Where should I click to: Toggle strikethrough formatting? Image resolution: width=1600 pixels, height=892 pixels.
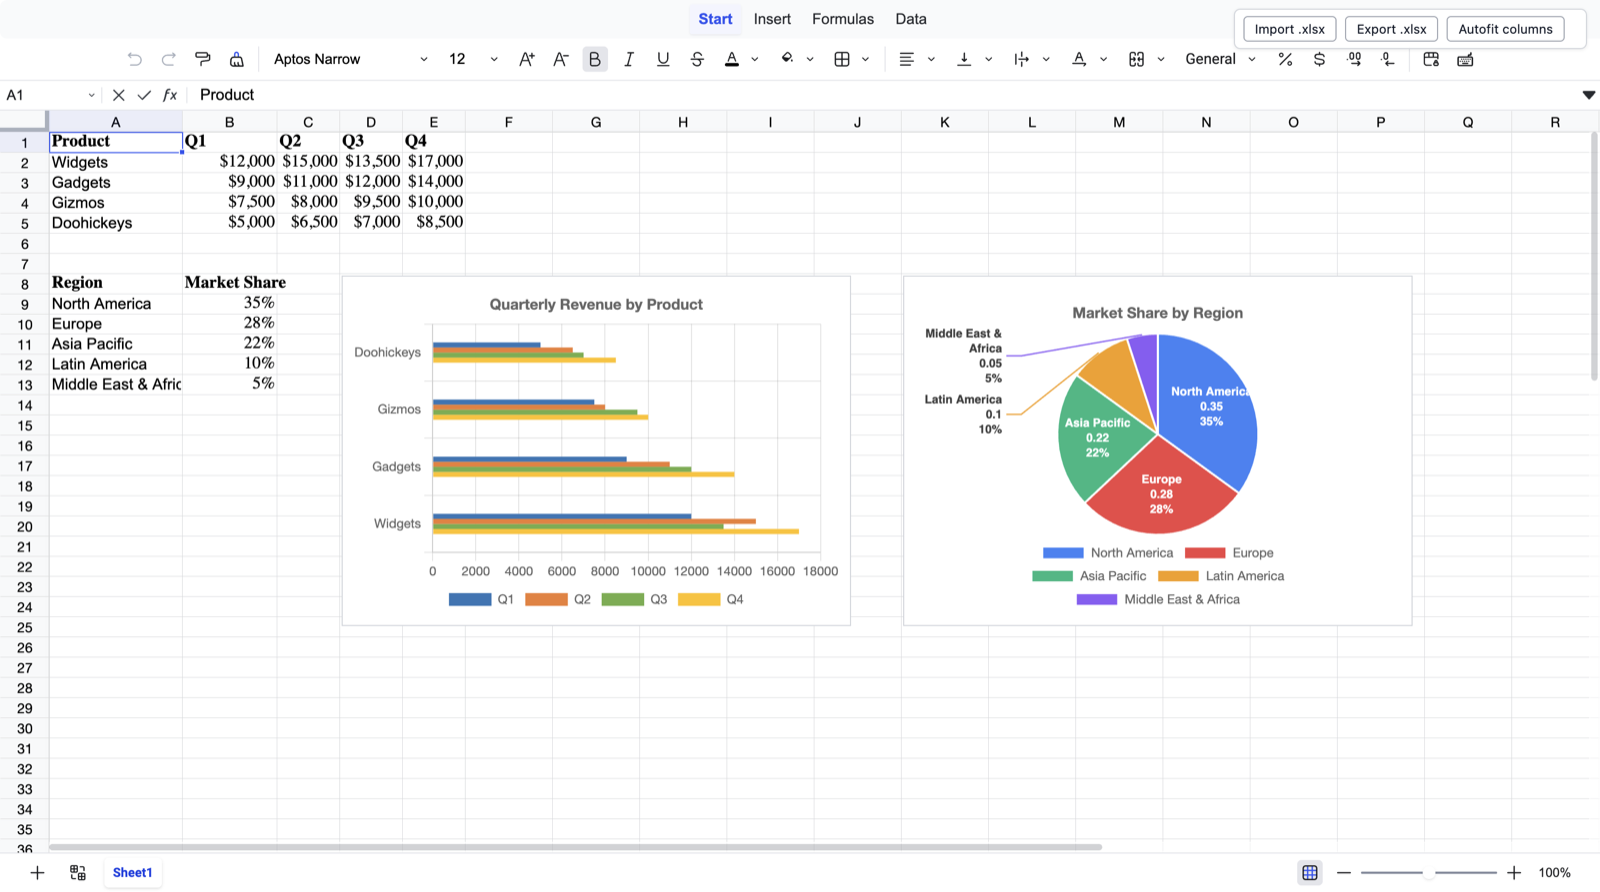(697, 59)
